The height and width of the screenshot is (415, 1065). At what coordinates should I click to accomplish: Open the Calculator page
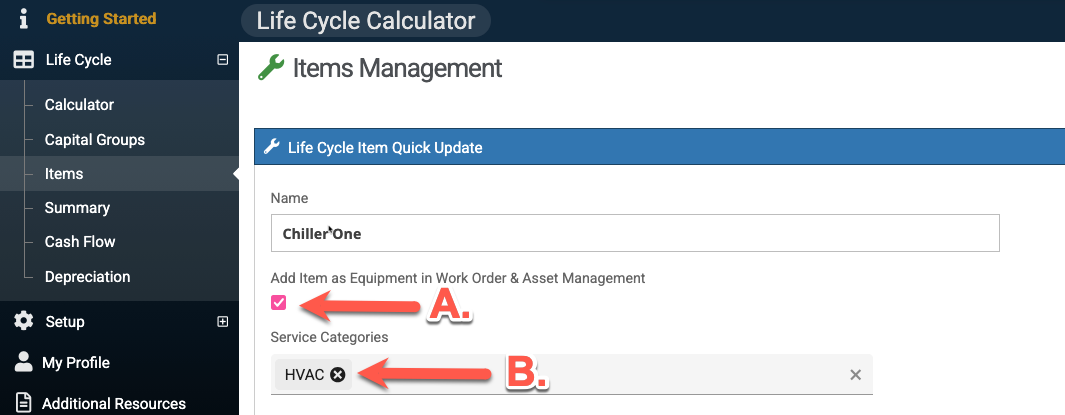79,105
